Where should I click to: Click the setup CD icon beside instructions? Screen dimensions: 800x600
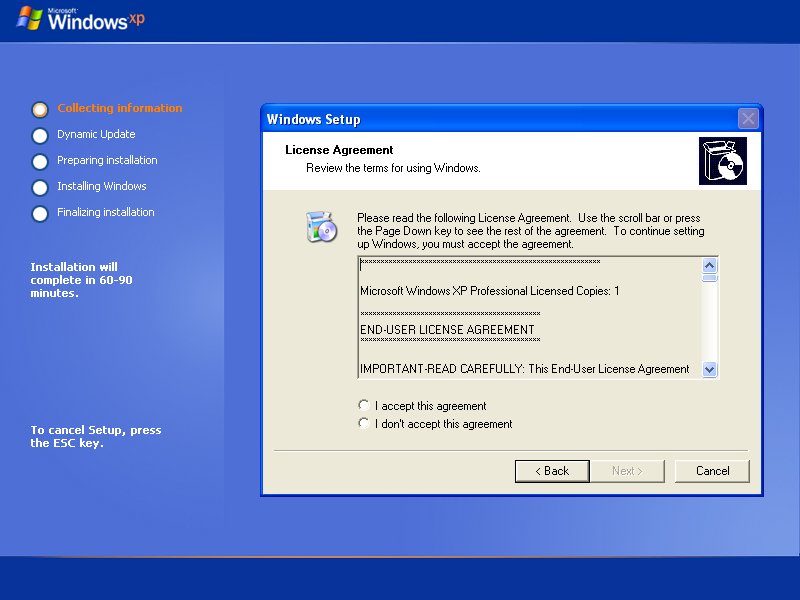(321, 227)
